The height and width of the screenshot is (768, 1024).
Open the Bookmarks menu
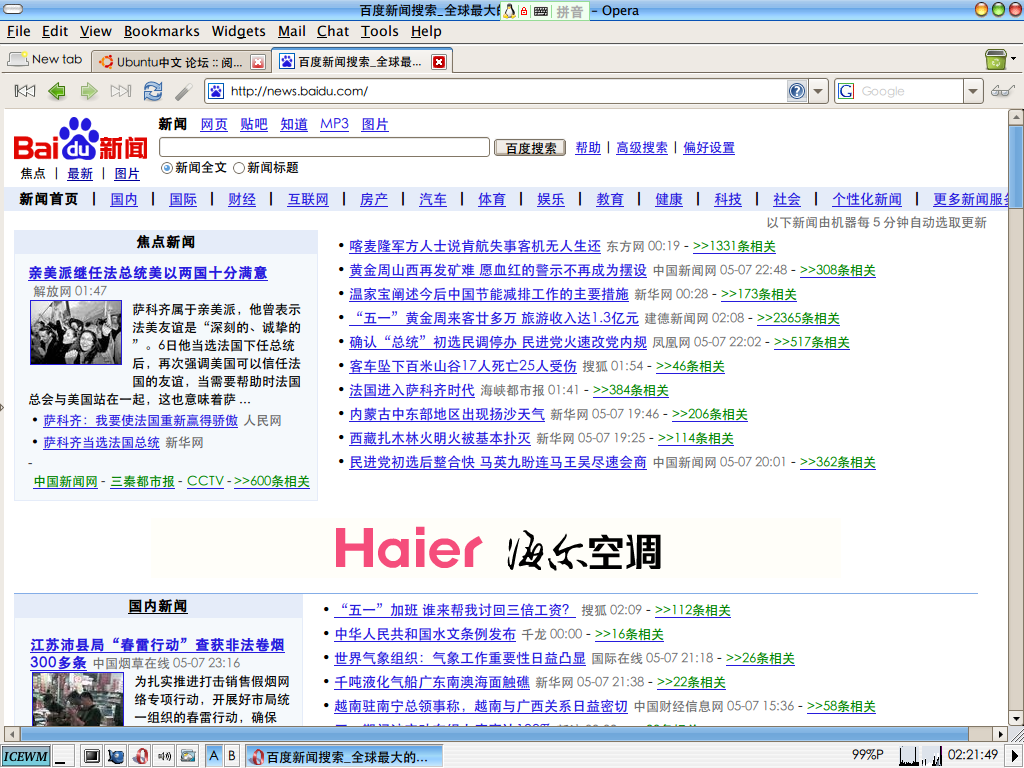[x=161, y=31]
